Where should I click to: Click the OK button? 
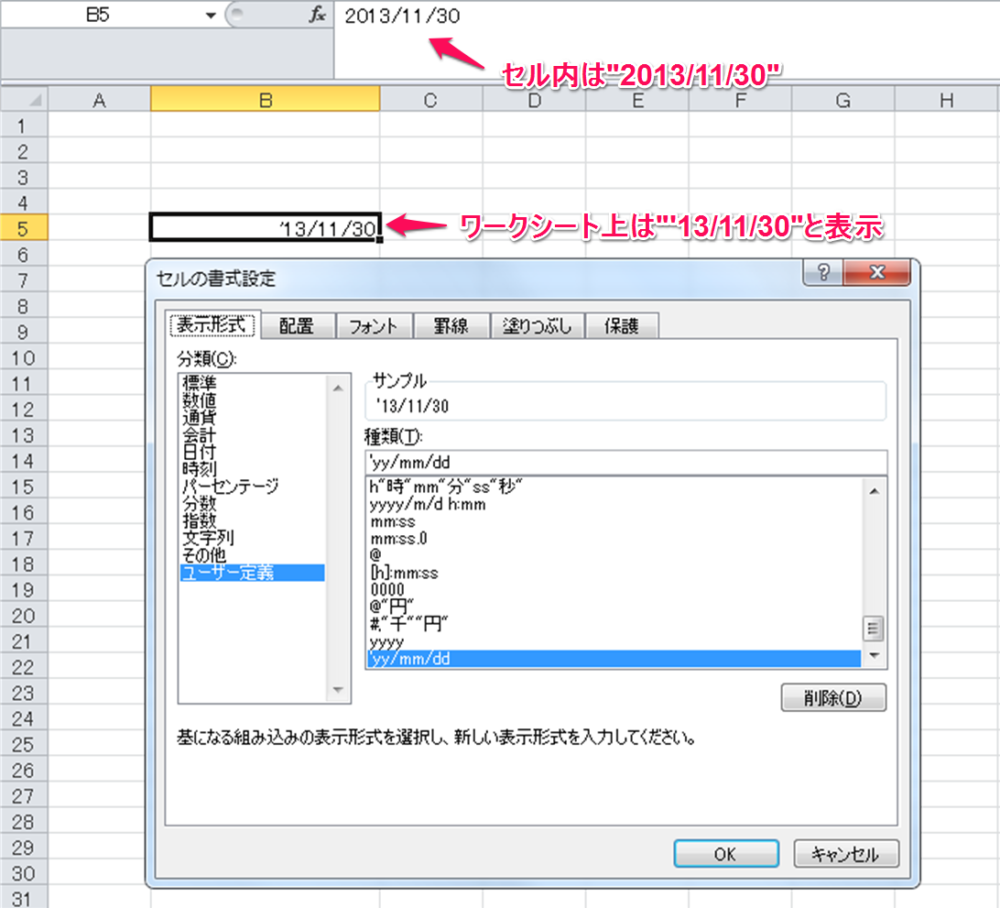coord(727,854)
